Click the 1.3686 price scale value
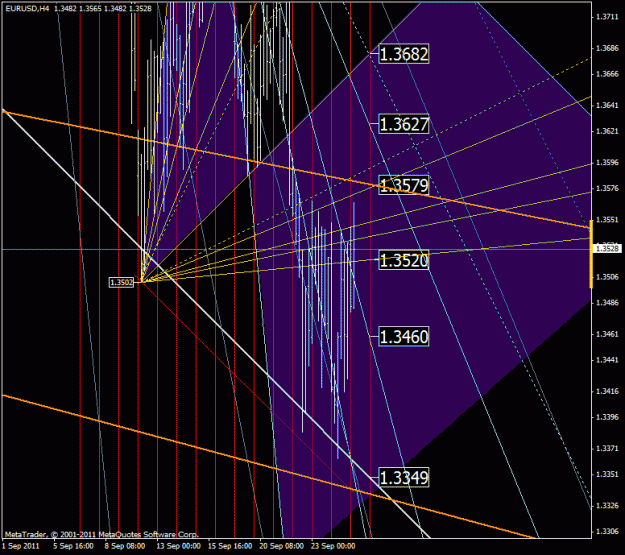625x555 pixels. point(607,48)
